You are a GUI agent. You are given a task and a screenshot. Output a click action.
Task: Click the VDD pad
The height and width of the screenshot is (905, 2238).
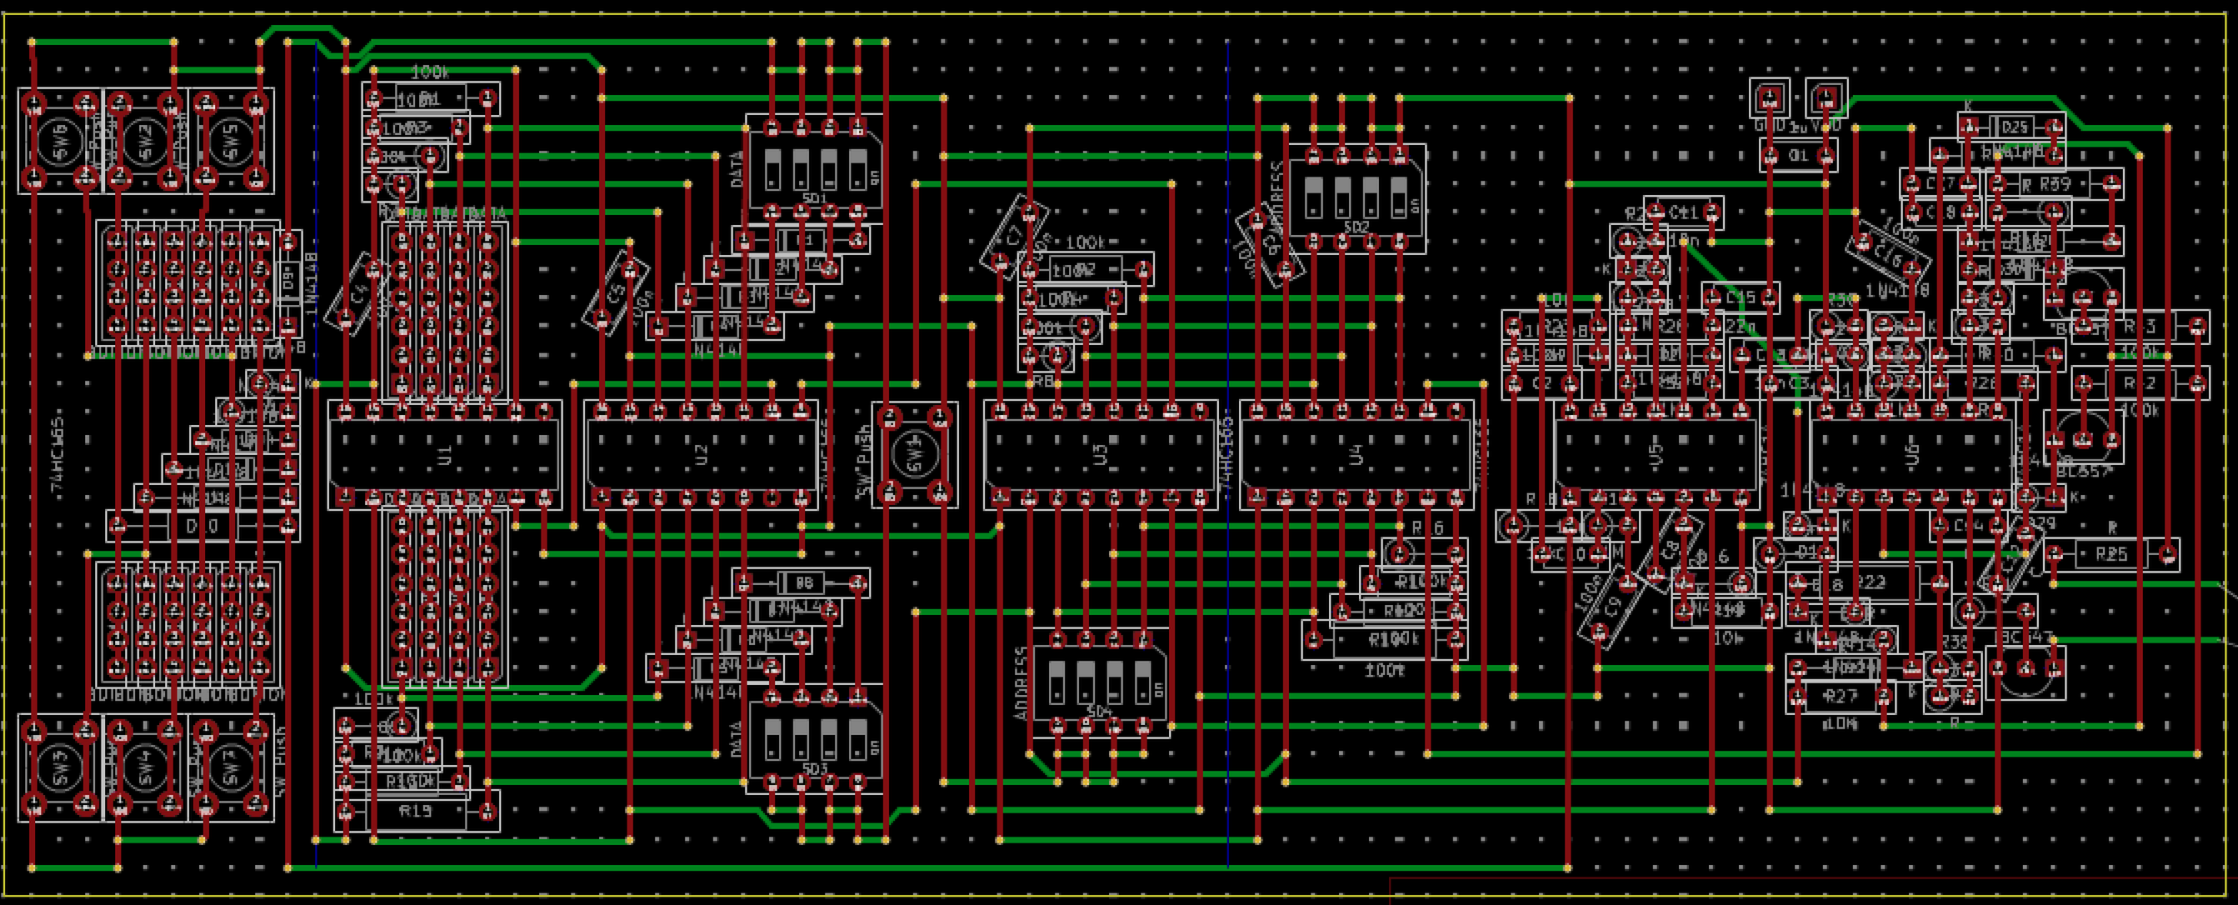(x=1826, y=98)
